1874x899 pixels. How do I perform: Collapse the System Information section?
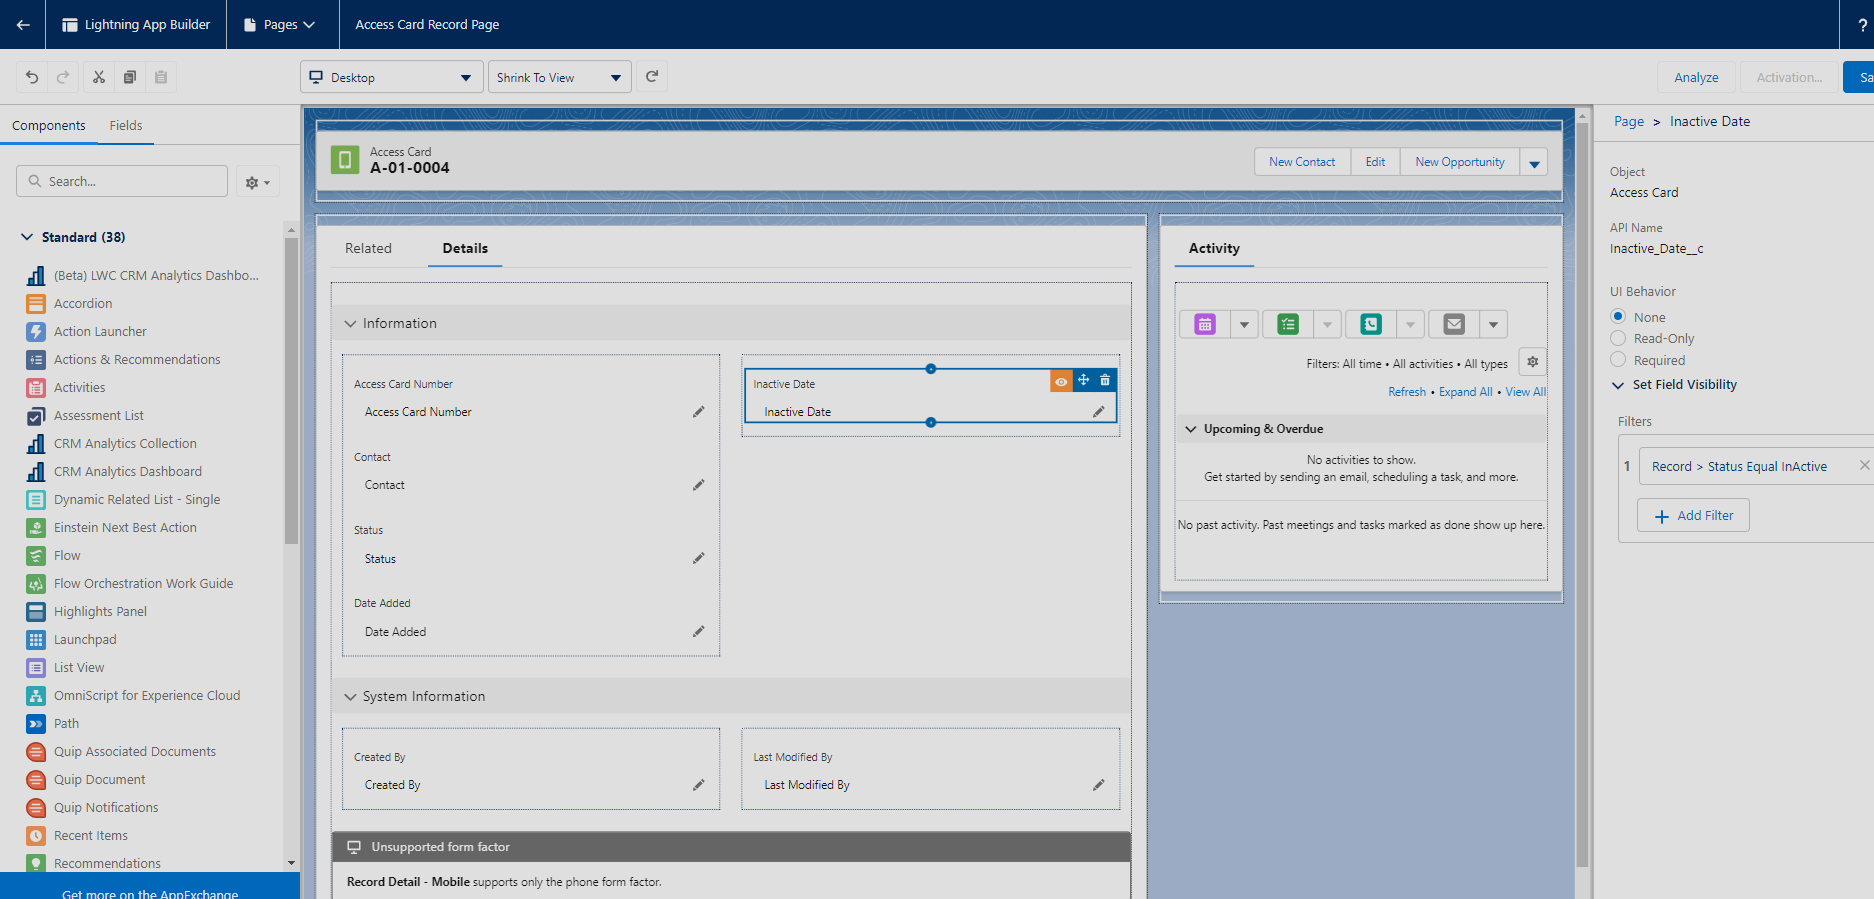click(x=350, y=697)
